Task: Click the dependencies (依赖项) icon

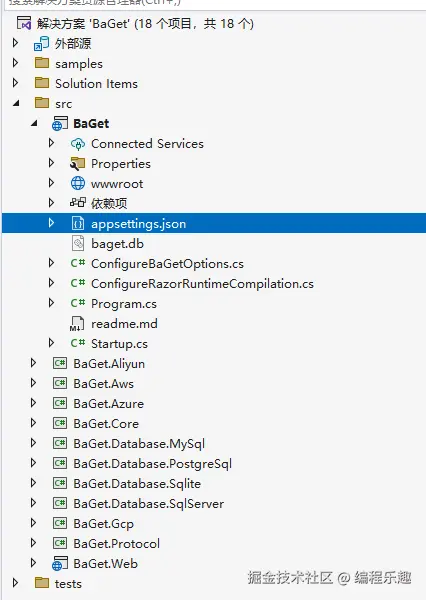Action: tap(78, 203)
